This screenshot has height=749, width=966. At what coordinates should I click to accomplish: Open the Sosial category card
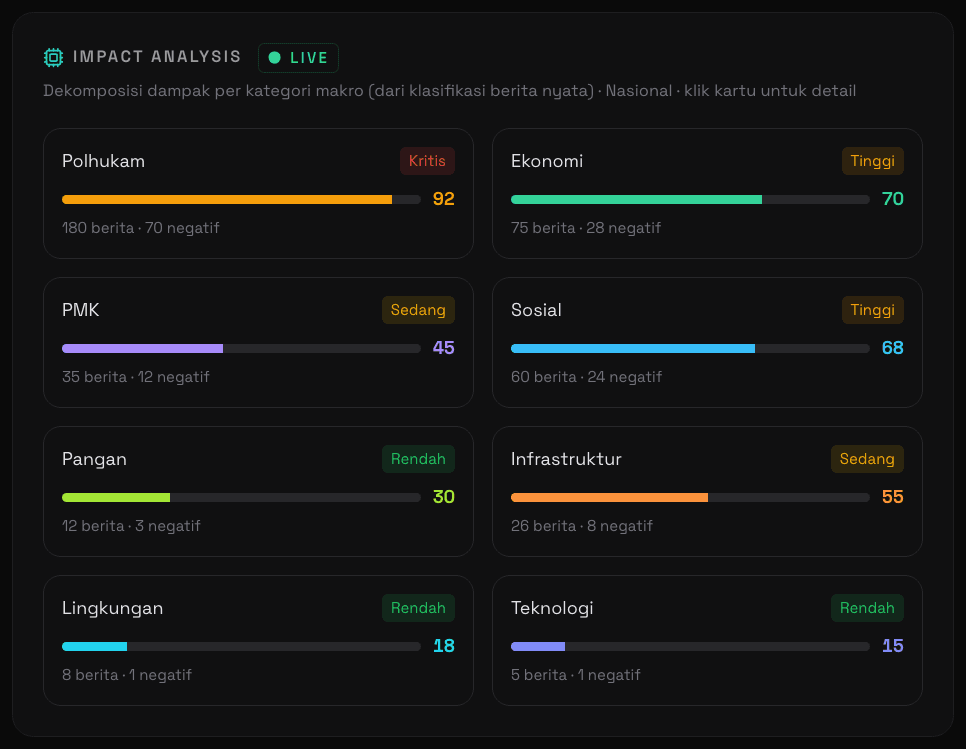pos(707,342)
